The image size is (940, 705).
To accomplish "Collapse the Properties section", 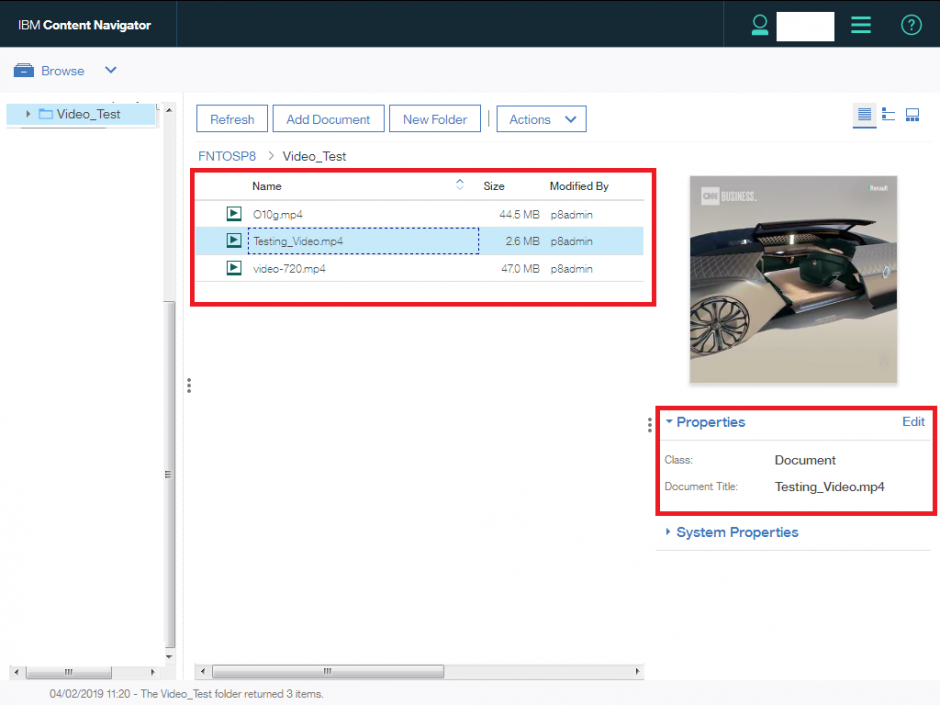I will point(669,422).
